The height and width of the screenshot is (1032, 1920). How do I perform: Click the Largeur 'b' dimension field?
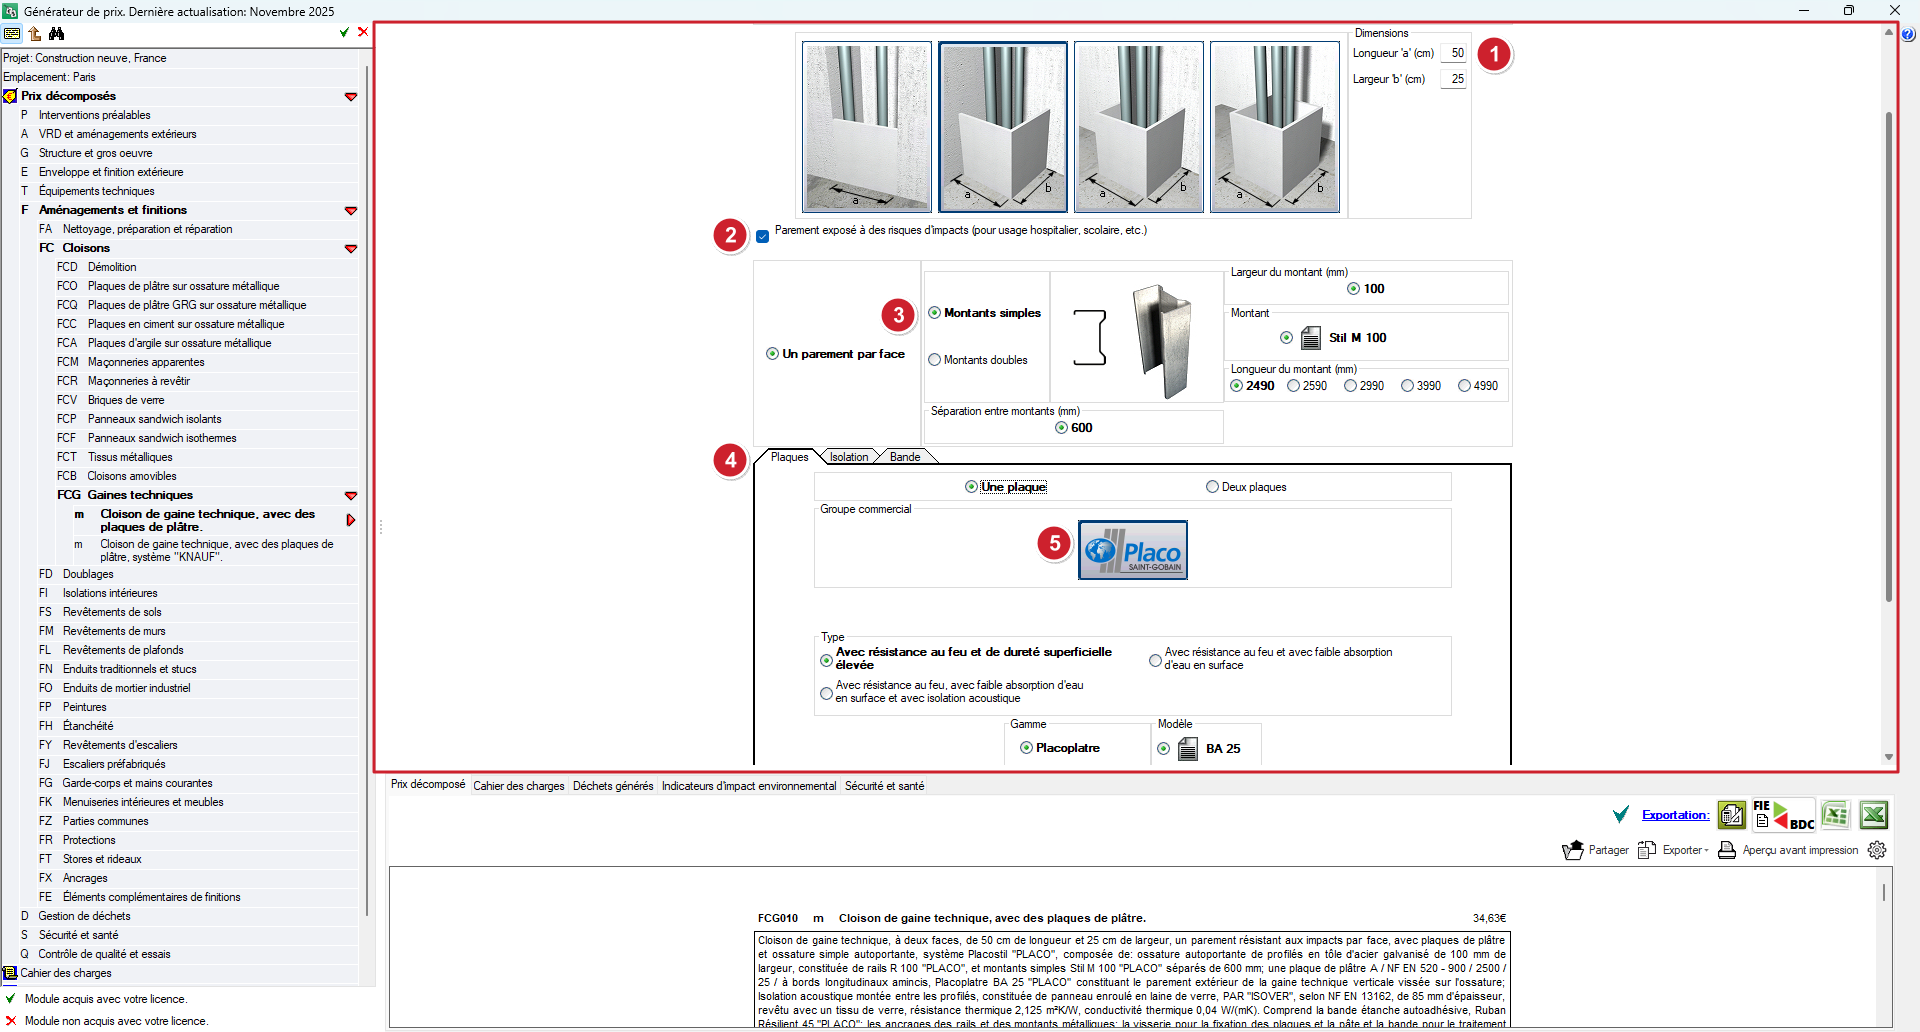point(1454,79)
